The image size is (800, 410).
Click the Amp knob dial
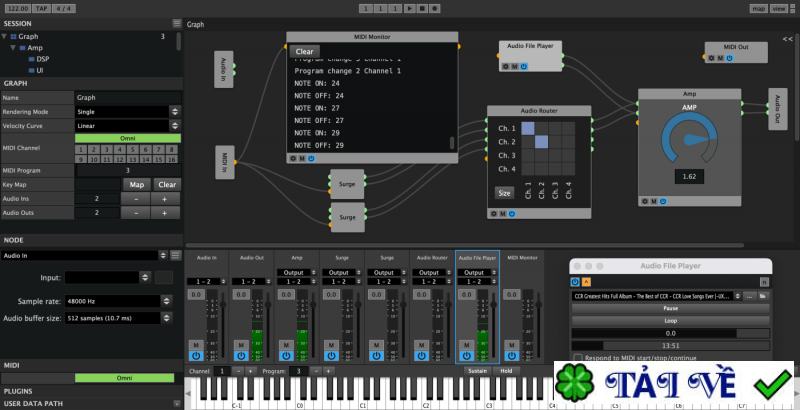(689, 139)
